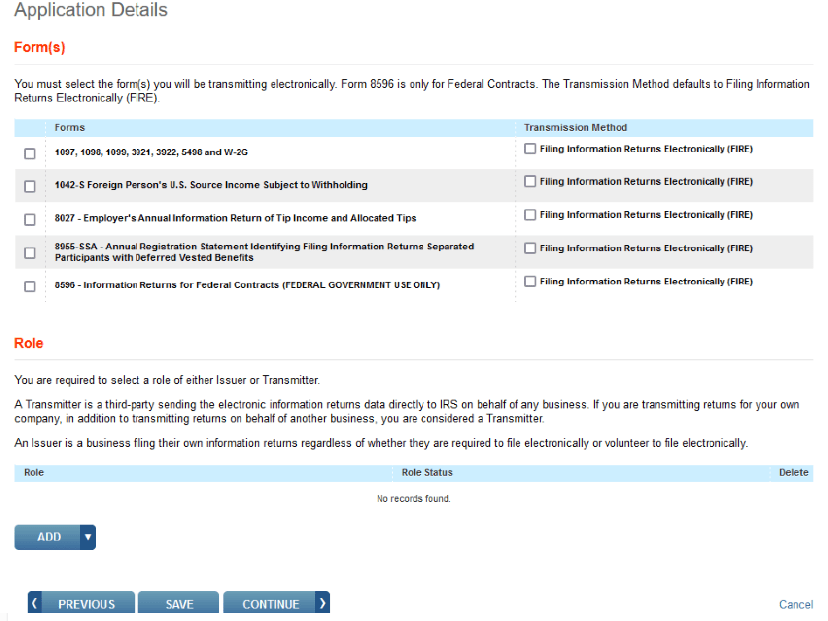Tick FIRE transmission method for form 8027
The height and width of the screenshot is (621, 828).
coord(531,215)
